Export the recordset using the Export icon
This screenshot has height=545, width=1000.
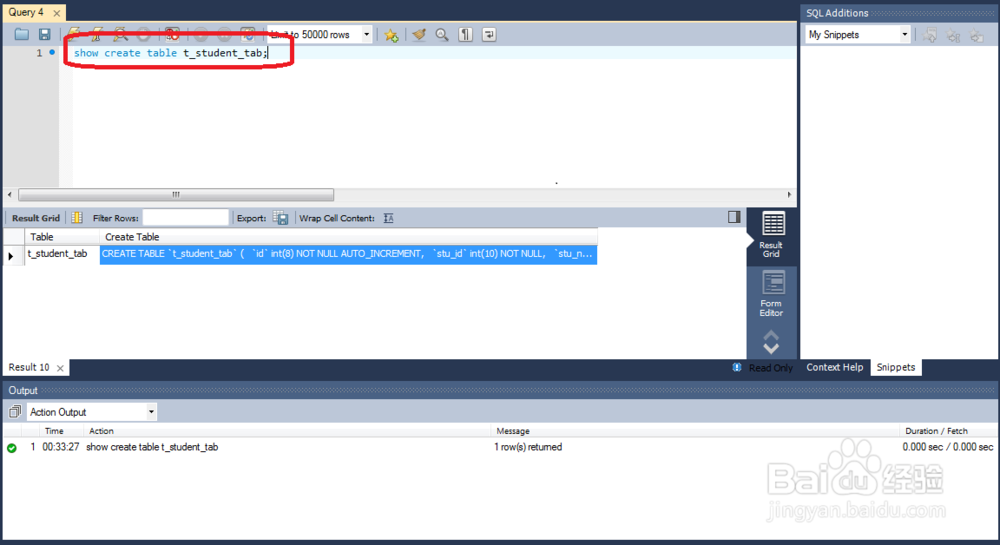pyautogui.click(x=281, y=218)
